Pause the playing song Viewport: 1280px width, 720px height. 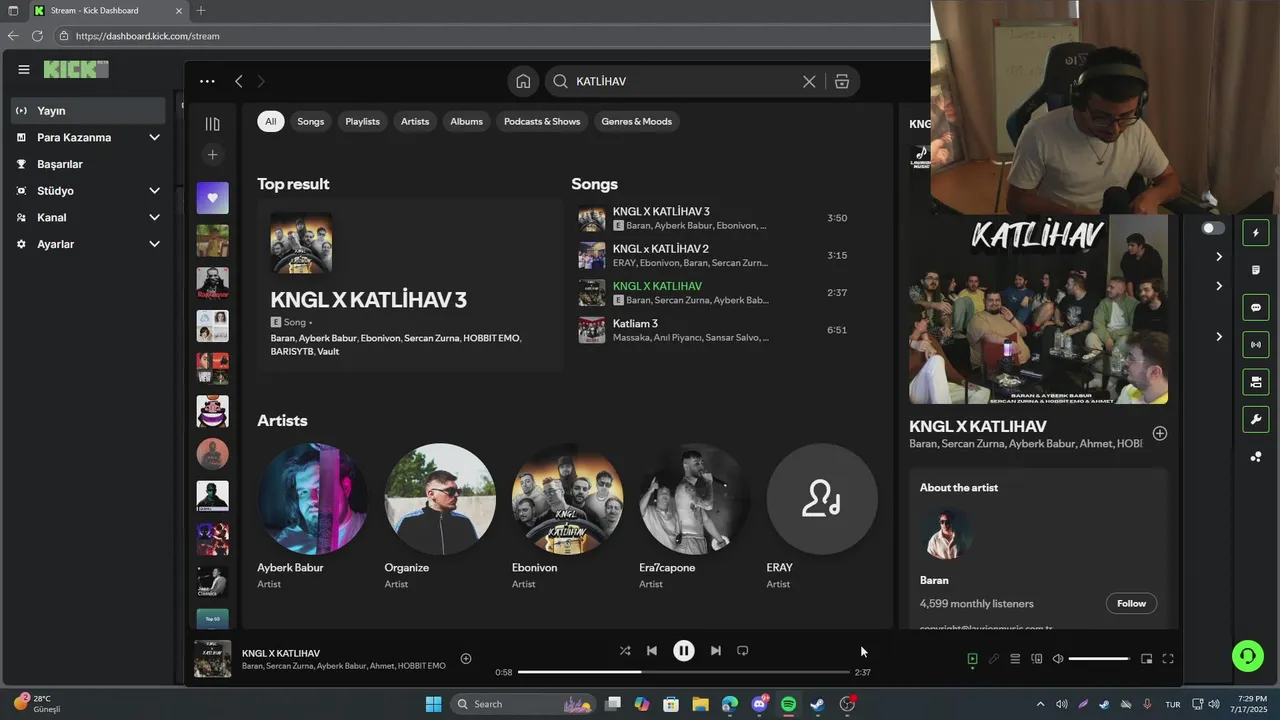point(684,651)
